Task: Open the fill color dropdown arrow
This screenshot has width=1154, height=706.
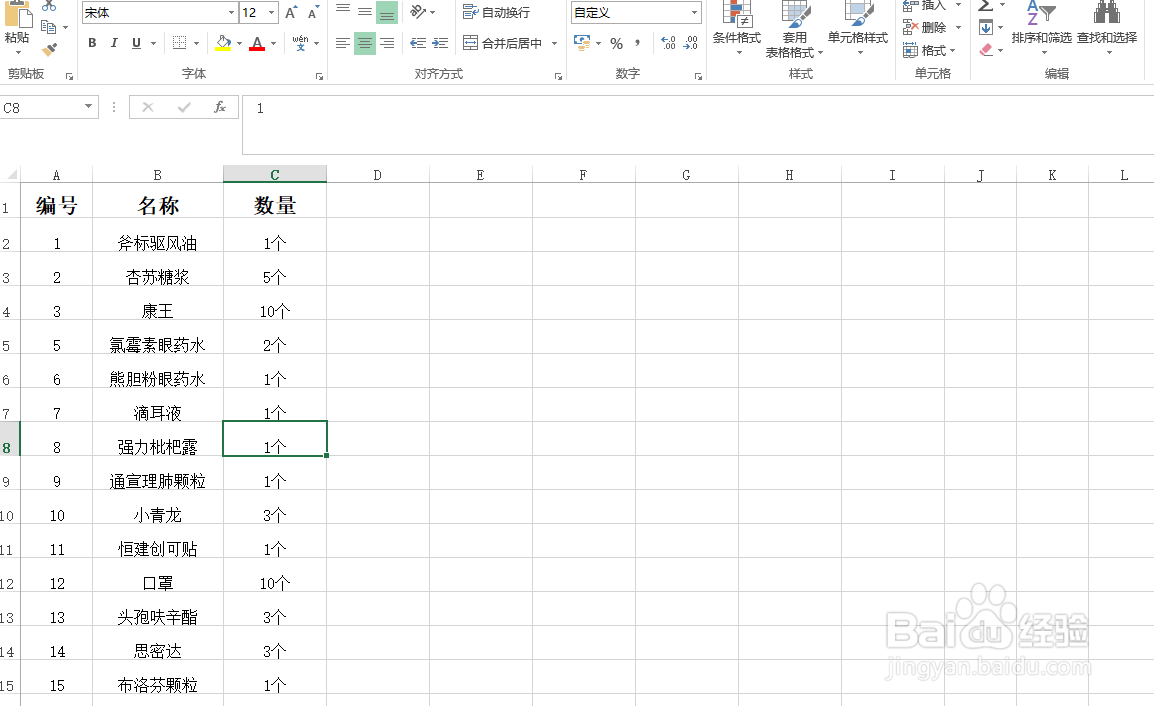Action: [x=239, y=43]
